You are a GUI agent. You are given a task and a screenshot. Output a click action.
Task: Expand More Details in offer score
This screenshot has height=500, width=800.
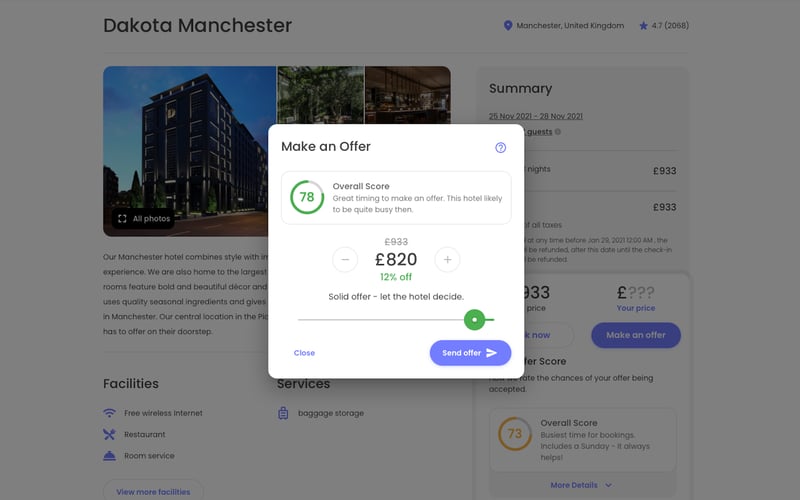click(581, 485)
